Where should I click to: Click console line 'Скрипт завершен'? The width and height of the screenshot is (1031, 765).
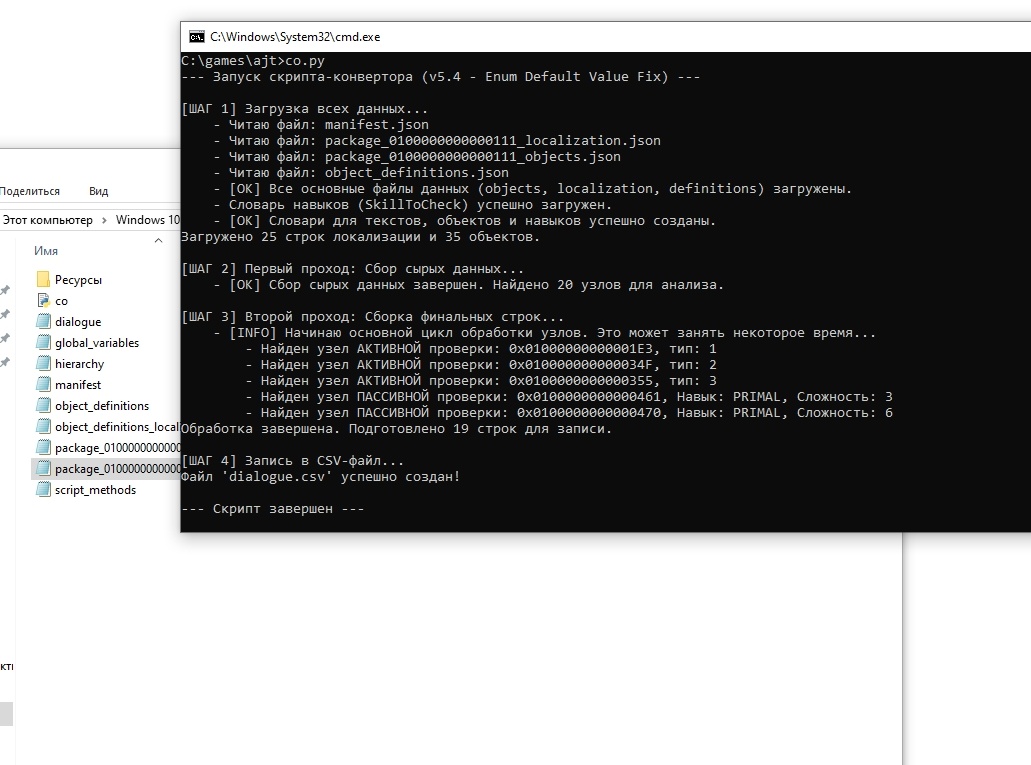coord(273,508)
